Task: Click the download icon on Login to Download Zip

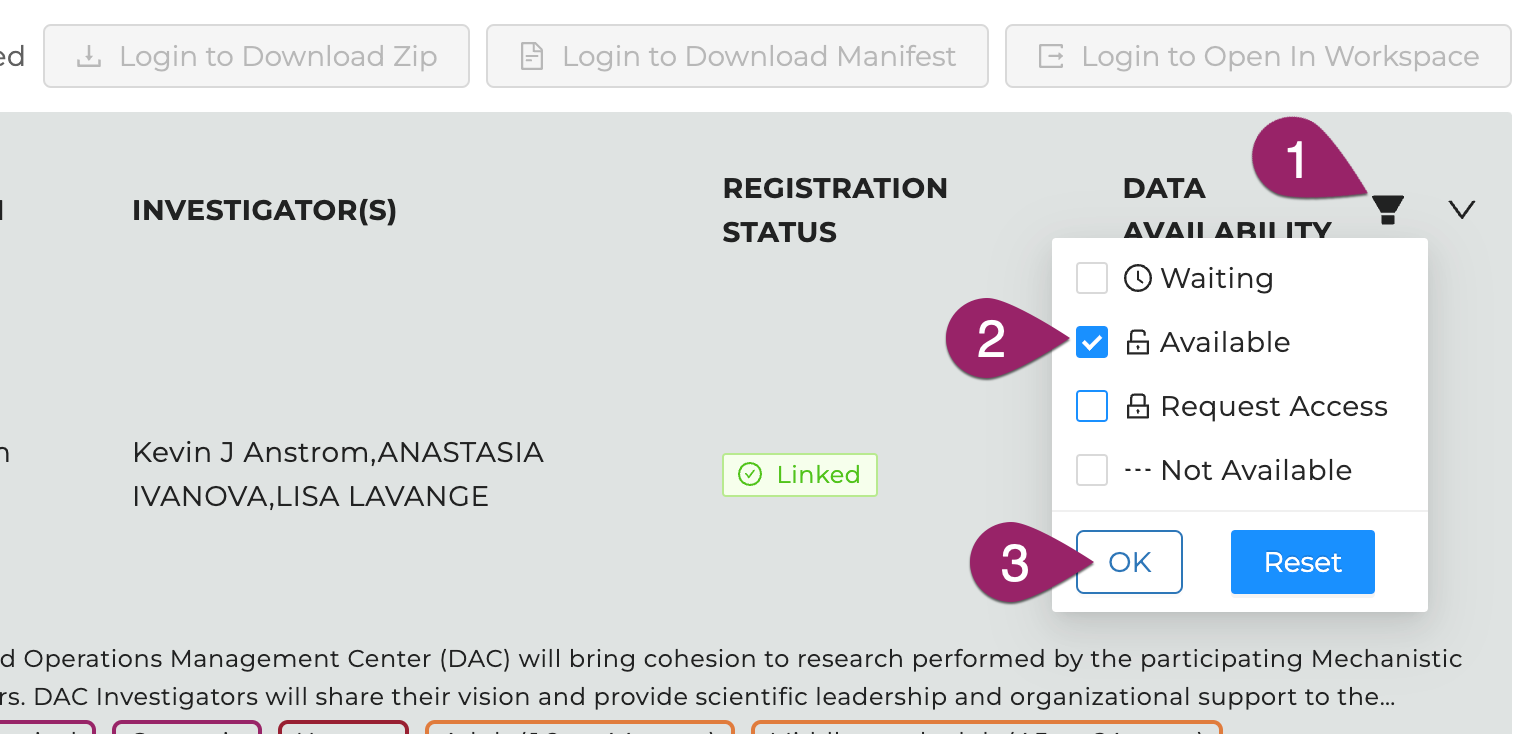Action: [x=90, y=56]
